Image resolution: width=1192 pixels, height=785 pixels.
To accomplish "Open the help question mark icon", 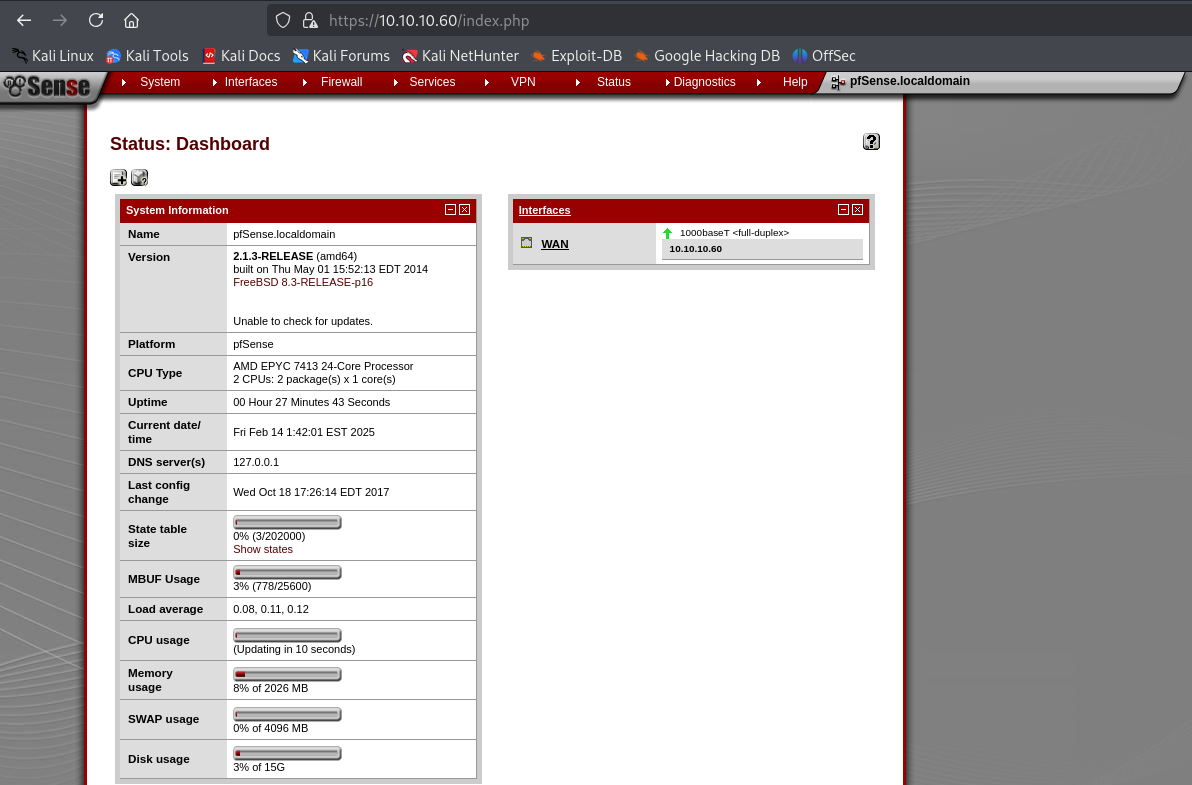I will click(871, 142).
